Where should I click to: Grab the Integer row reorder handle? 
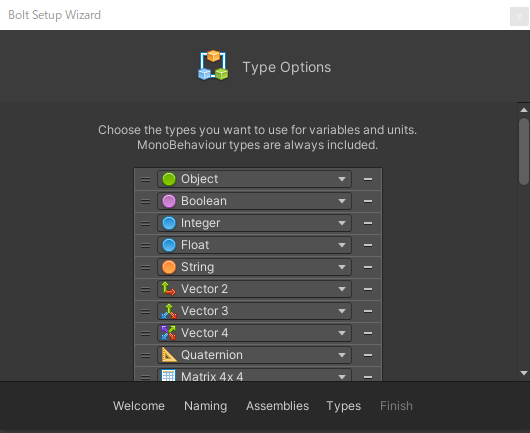pyautogui.click(x=146, y=223)
